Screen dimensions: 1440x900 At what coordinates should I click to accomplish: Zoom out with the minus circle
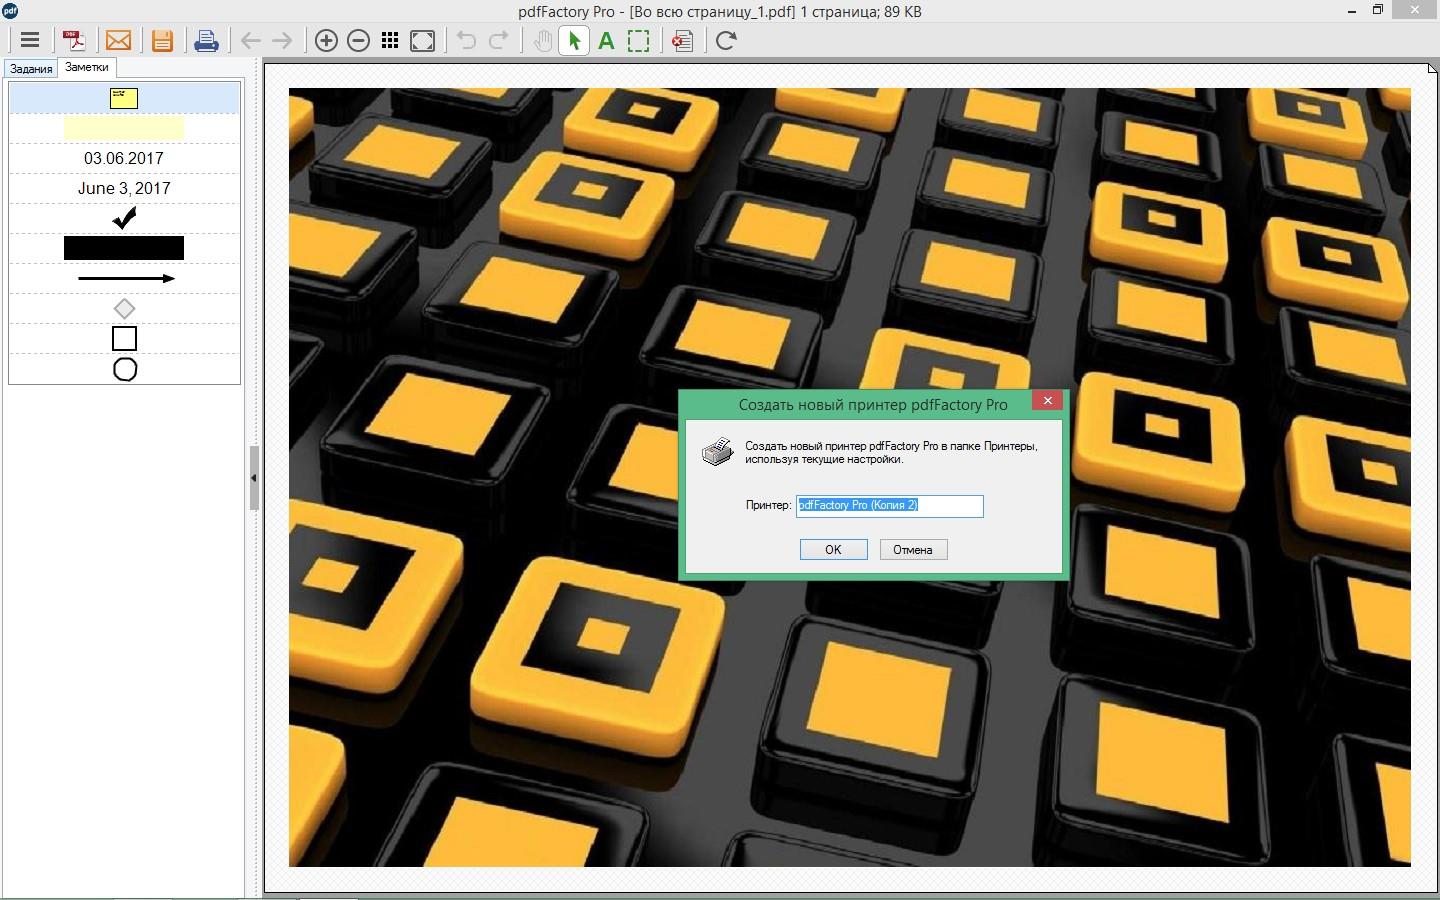click(x=358, y=41)
